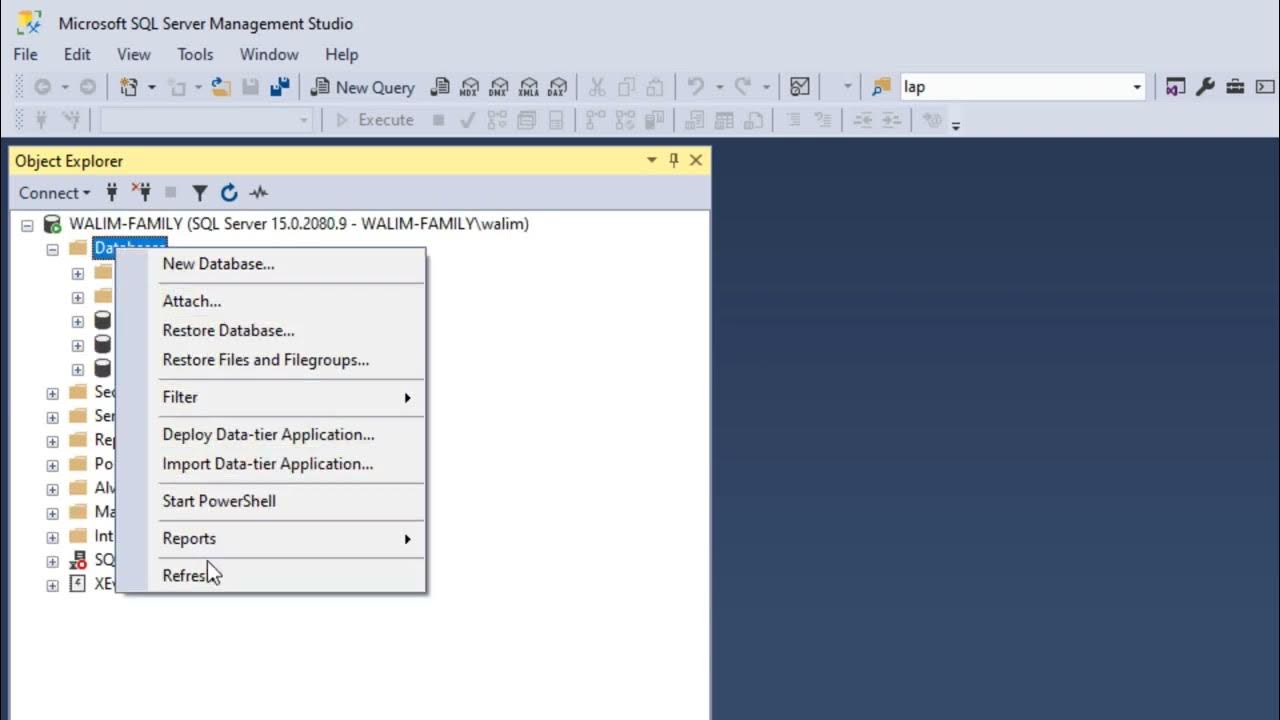Click into the 'lap' find input field

[x=1014, y=87]
